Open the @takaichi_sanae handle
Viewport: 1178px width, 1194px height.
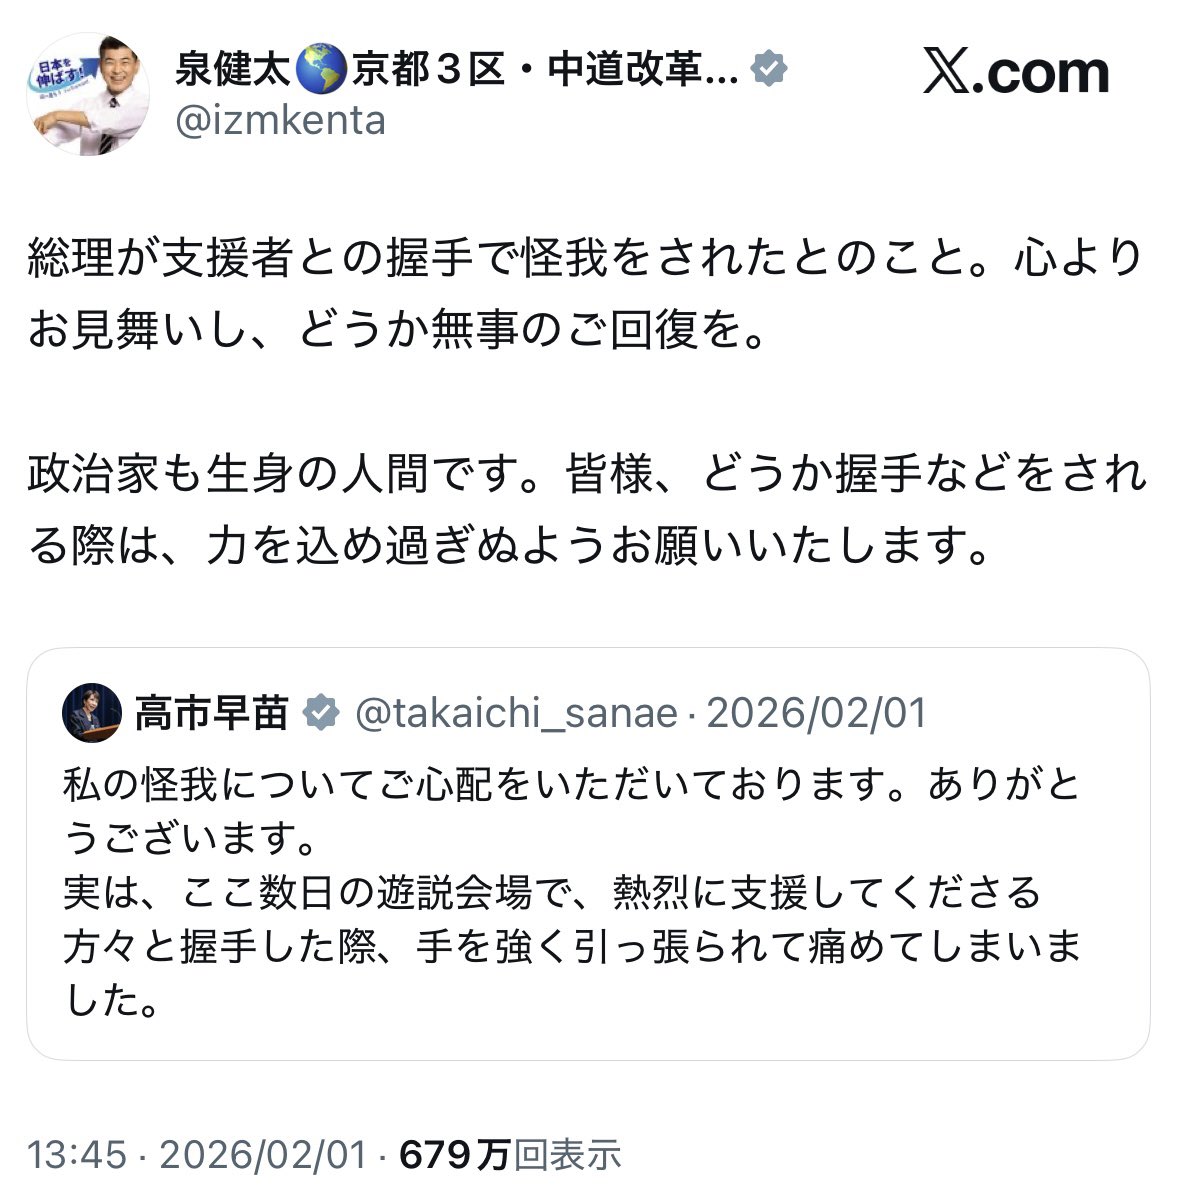[x=516, y=713]
